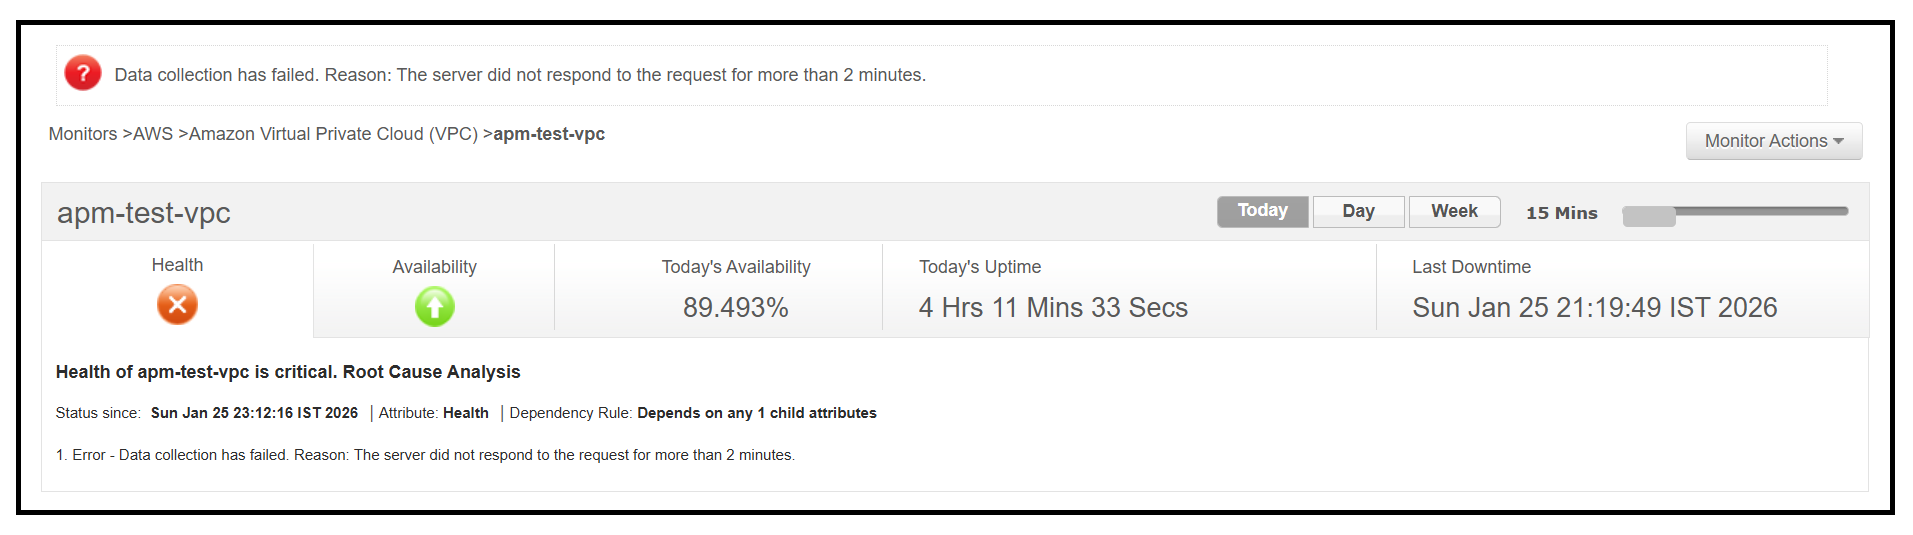Click the critical Health status icon
Image resolution: width=1913 pixels, height=535 pixels.
[x=177, y=305]
